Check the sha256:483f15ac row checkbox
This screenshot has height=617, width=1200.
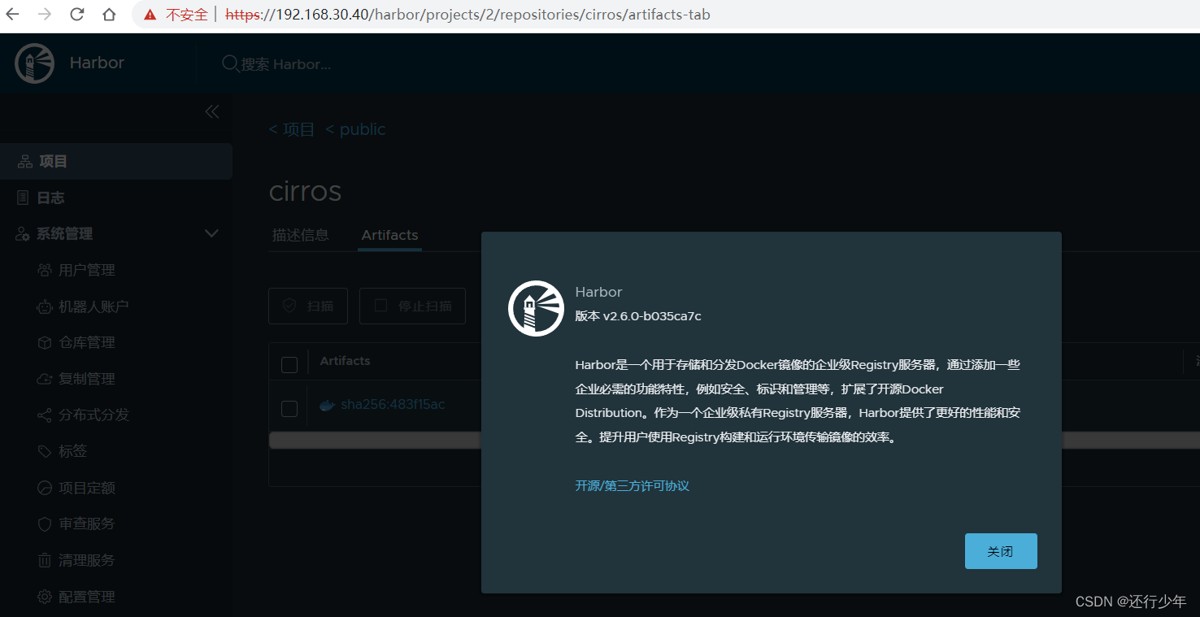click(x=289, y=408)
